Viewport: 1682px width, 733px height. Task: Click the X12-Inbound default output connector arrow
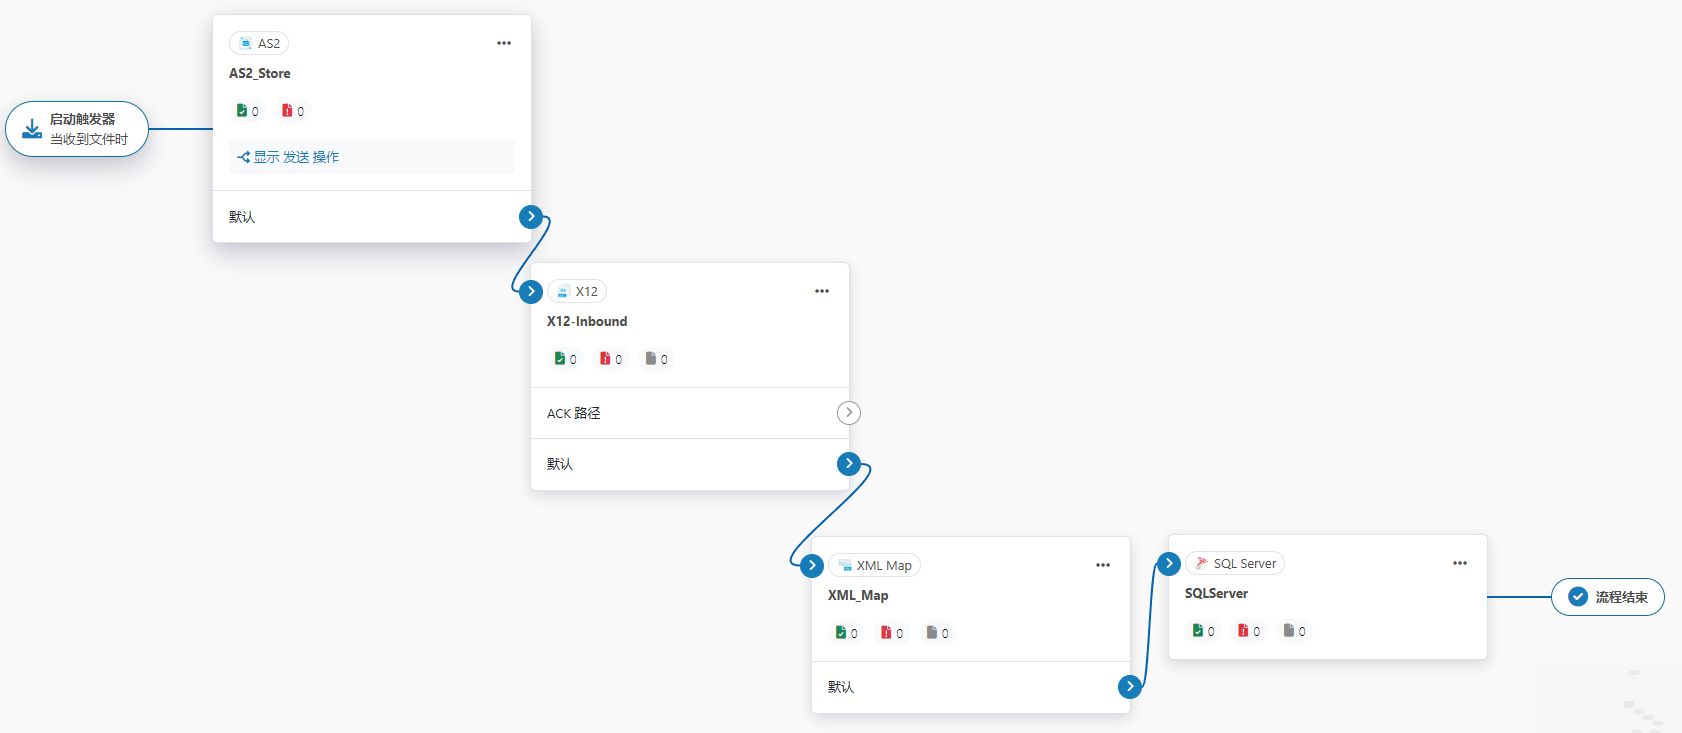(x=849, y=463)
